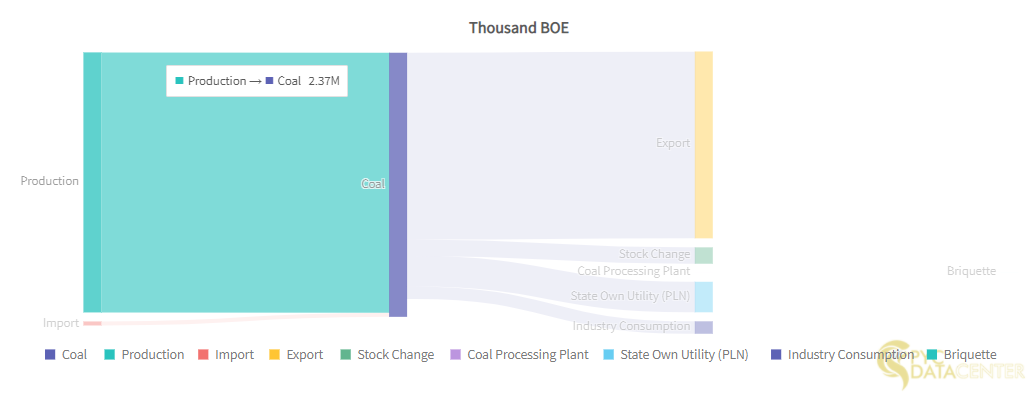This screenshot has height=396, width=1033.
Task: Select the lavender Industry Consumption node bar
Action: coord(704,327)
